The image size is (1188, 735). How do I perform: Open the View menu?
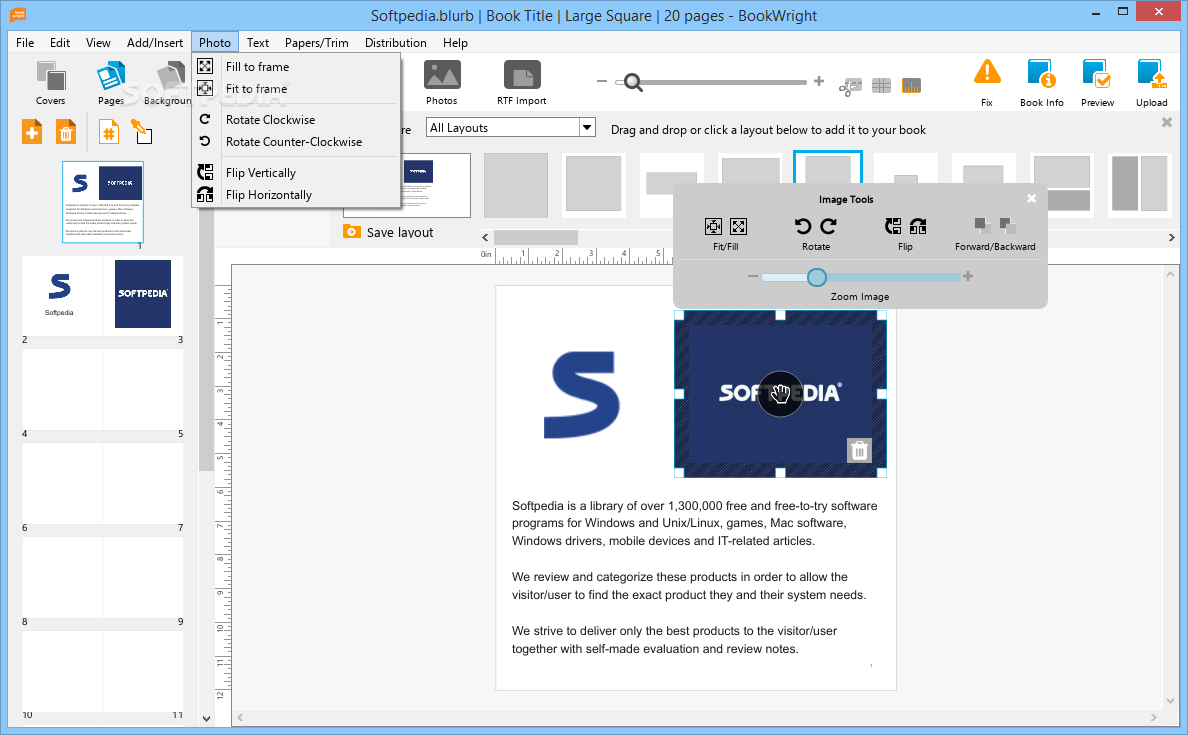pyautogui.click(x=98, y=42)
